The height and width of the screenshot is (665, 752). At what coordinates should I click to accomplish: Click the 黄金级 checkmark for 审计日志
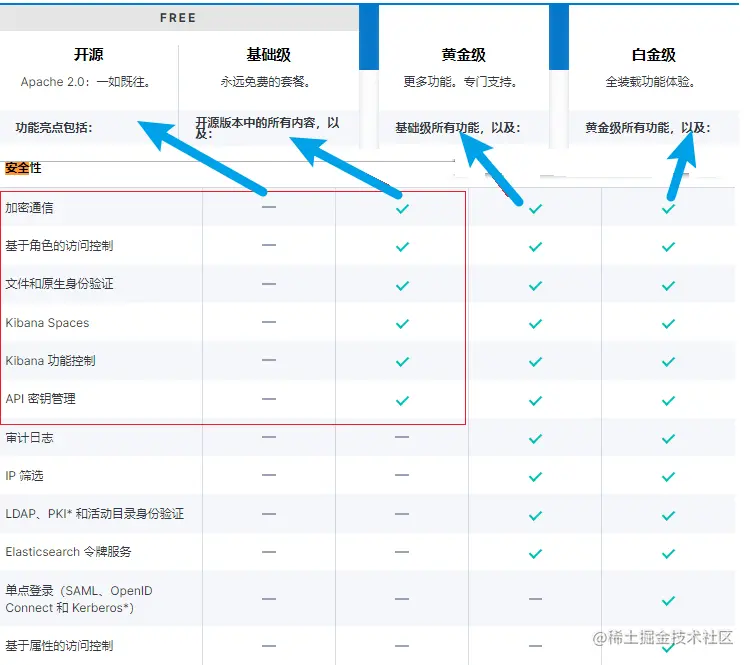(535, 439)
